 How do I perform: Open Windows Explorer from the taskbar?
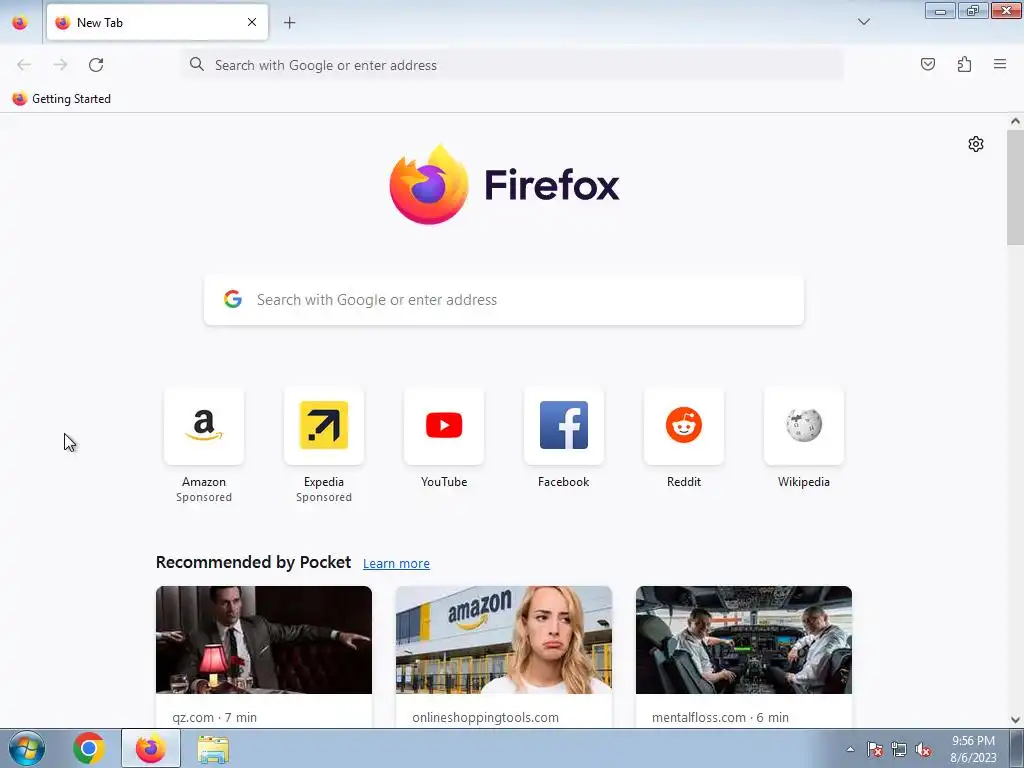213,749
